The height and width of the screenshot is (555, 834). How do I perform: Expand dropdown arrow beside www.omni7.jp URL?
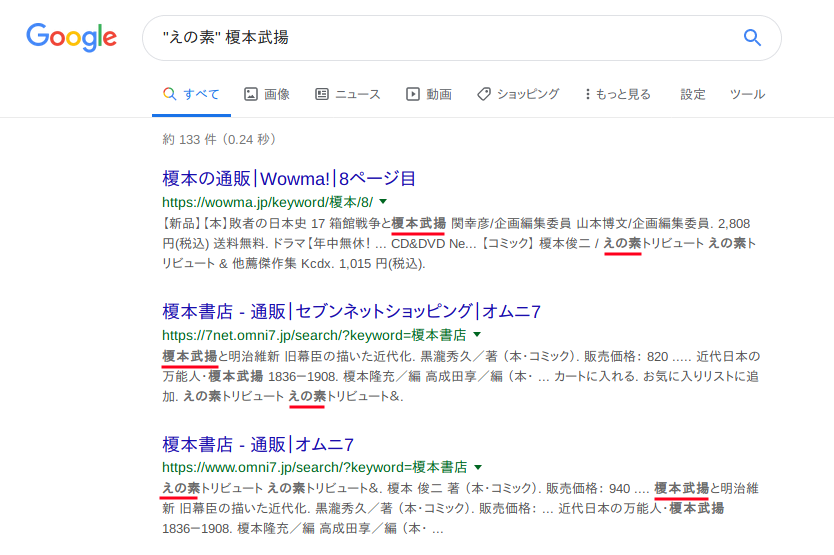coord(478,467)
